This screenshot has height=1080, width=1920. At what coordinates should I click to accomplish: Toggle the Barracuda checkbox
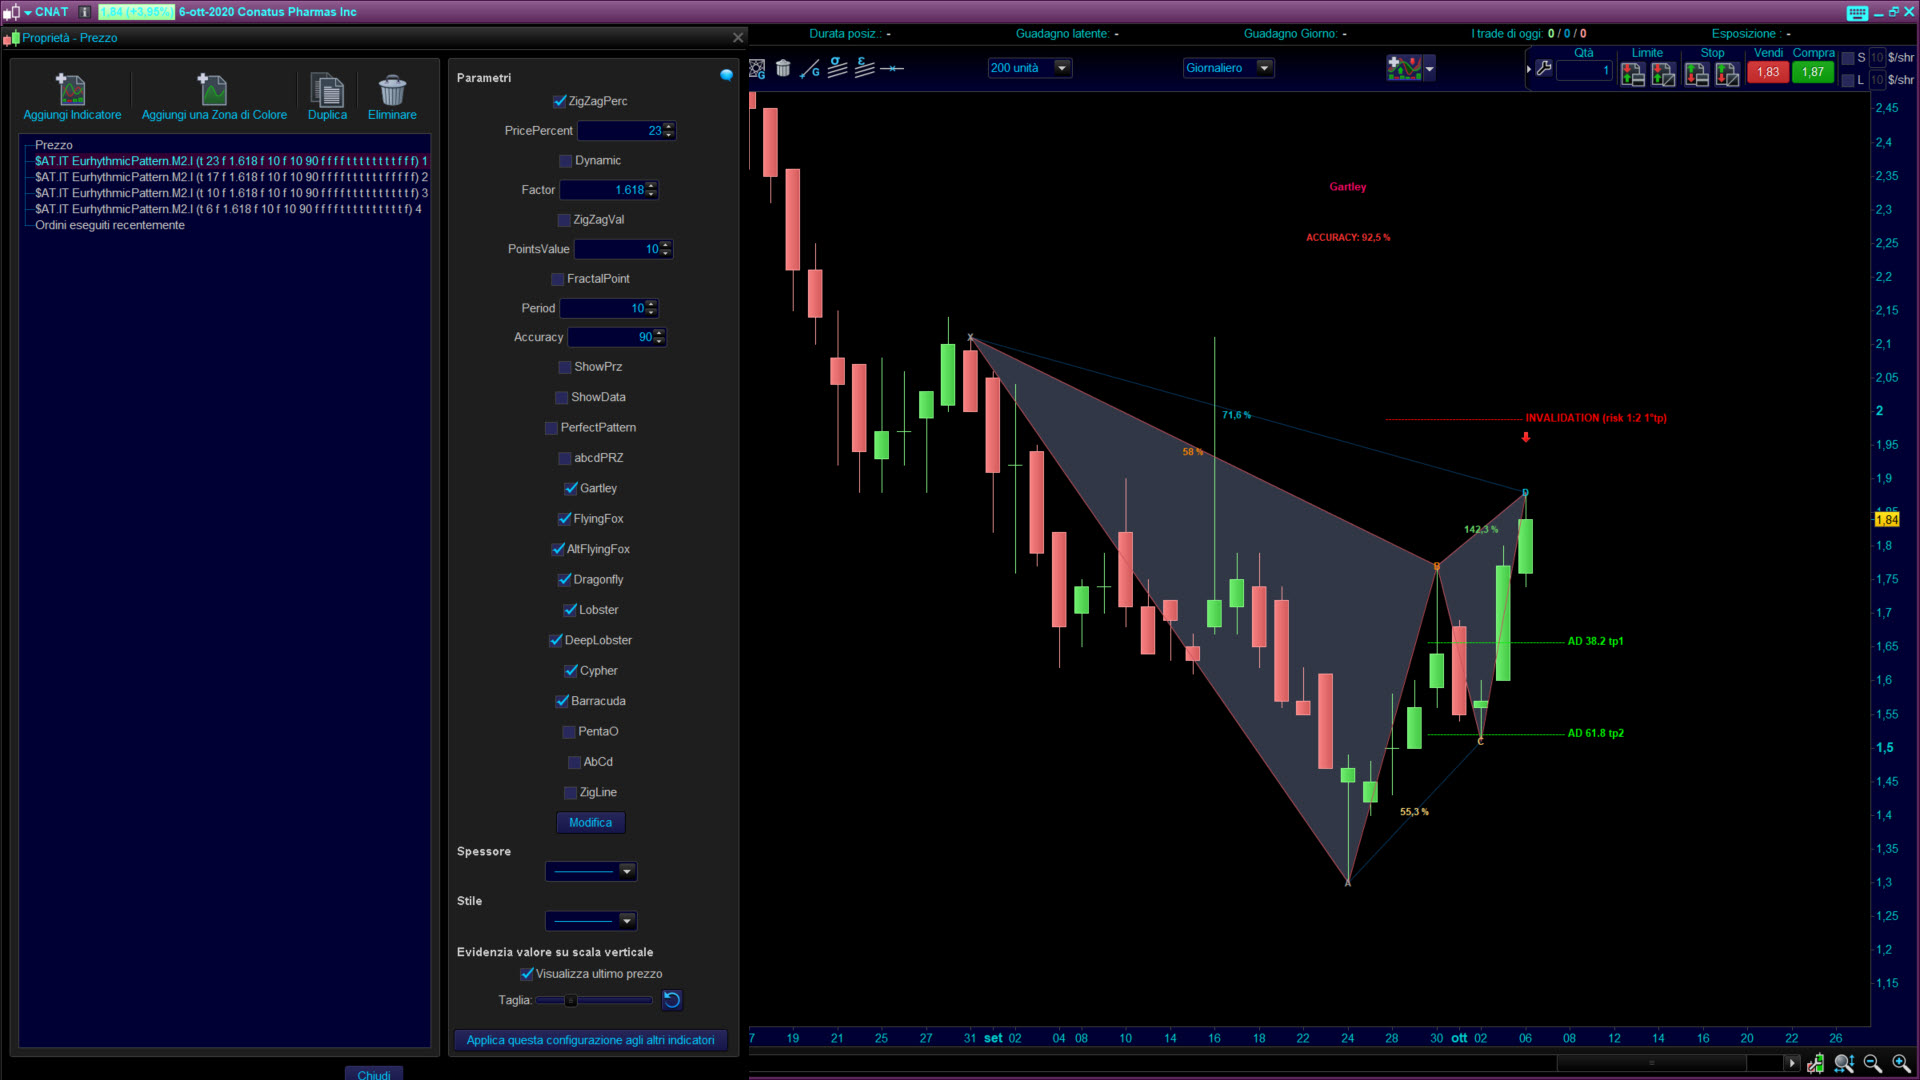(x=562, y=702)
